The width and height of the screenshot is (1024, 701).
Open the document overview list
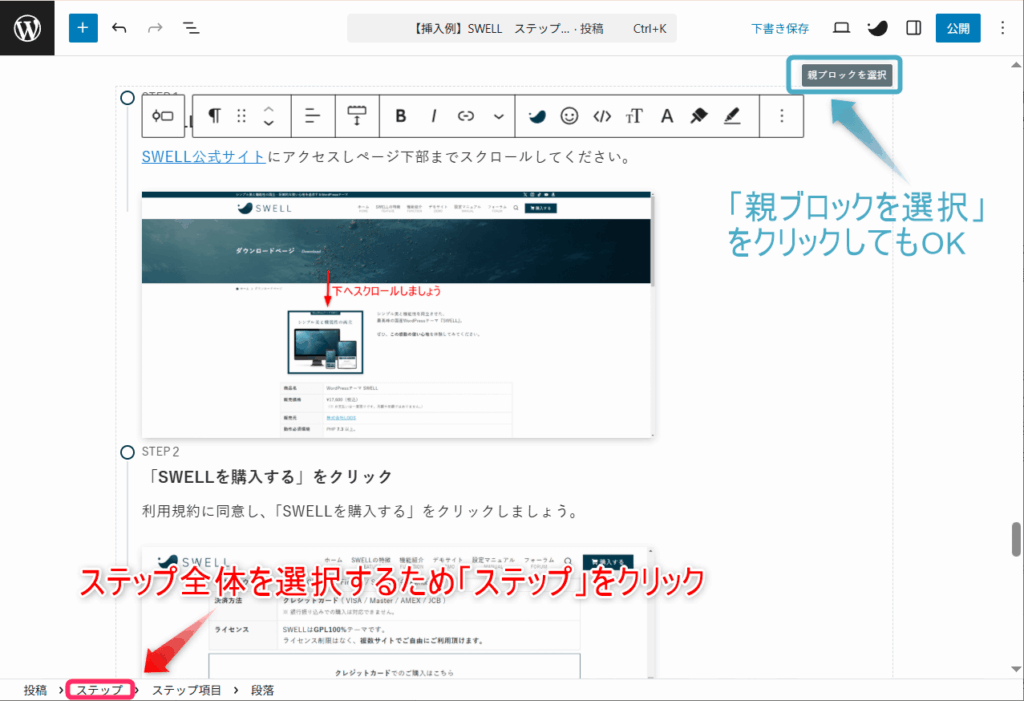191,28
